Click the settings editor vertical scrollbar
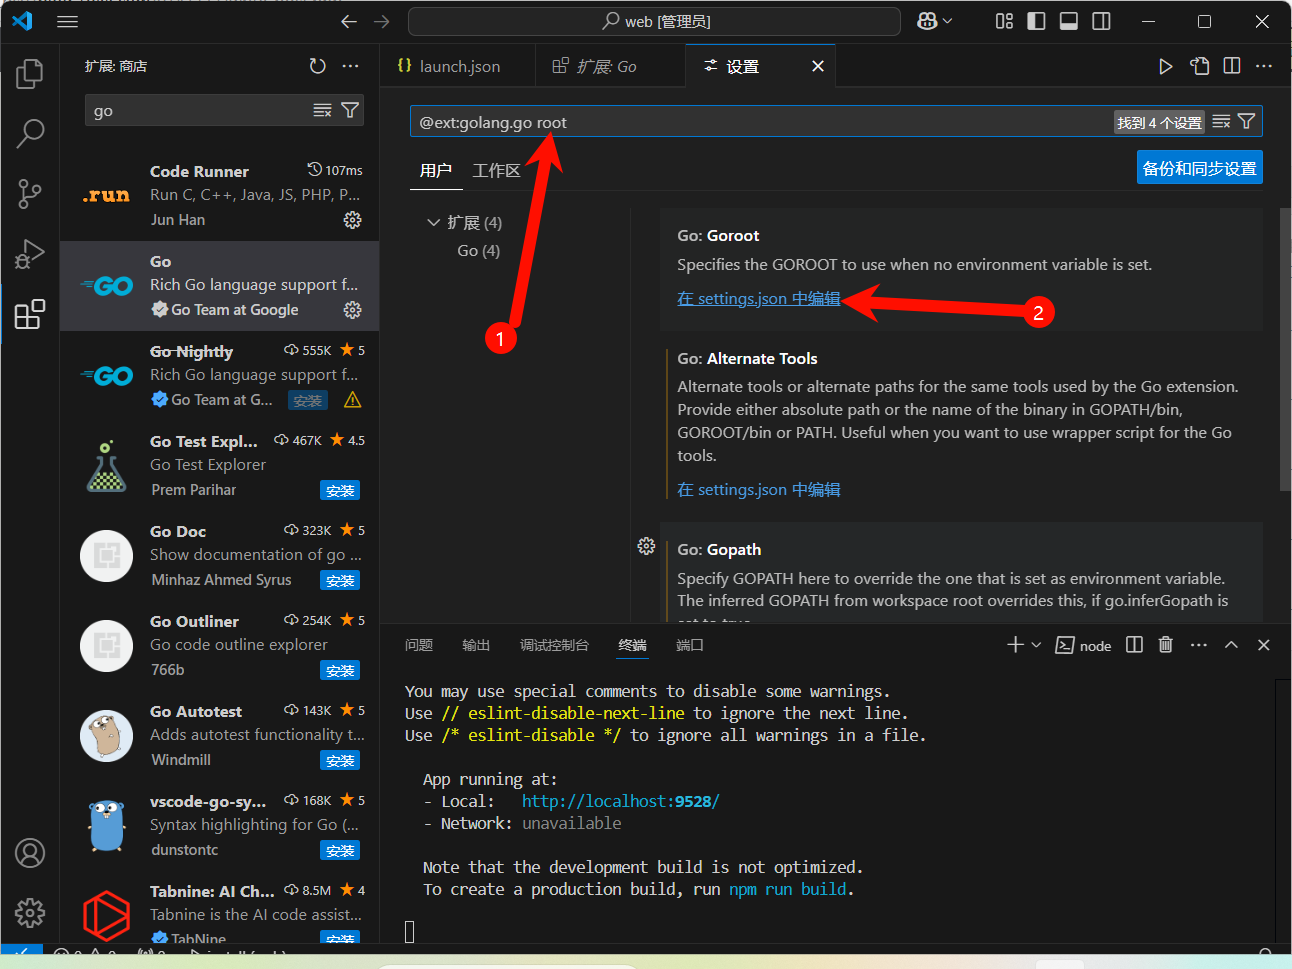The height and width of the screenshot is (969, 1292). [x=1285, y=349]
